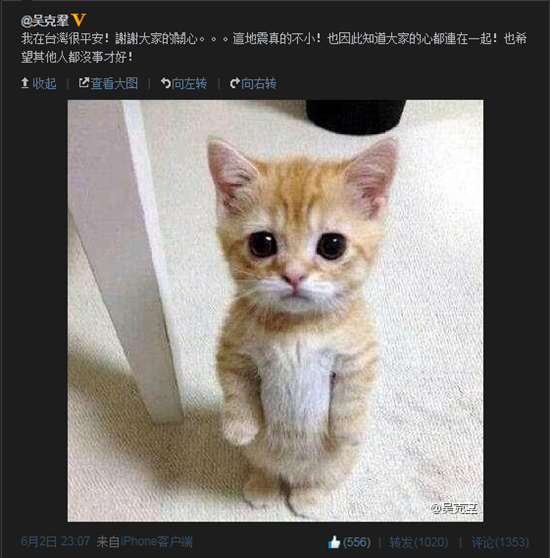Open comments via 评论(1353)
550x558 pixels.
pyautogui.click(x=500, y=542)
